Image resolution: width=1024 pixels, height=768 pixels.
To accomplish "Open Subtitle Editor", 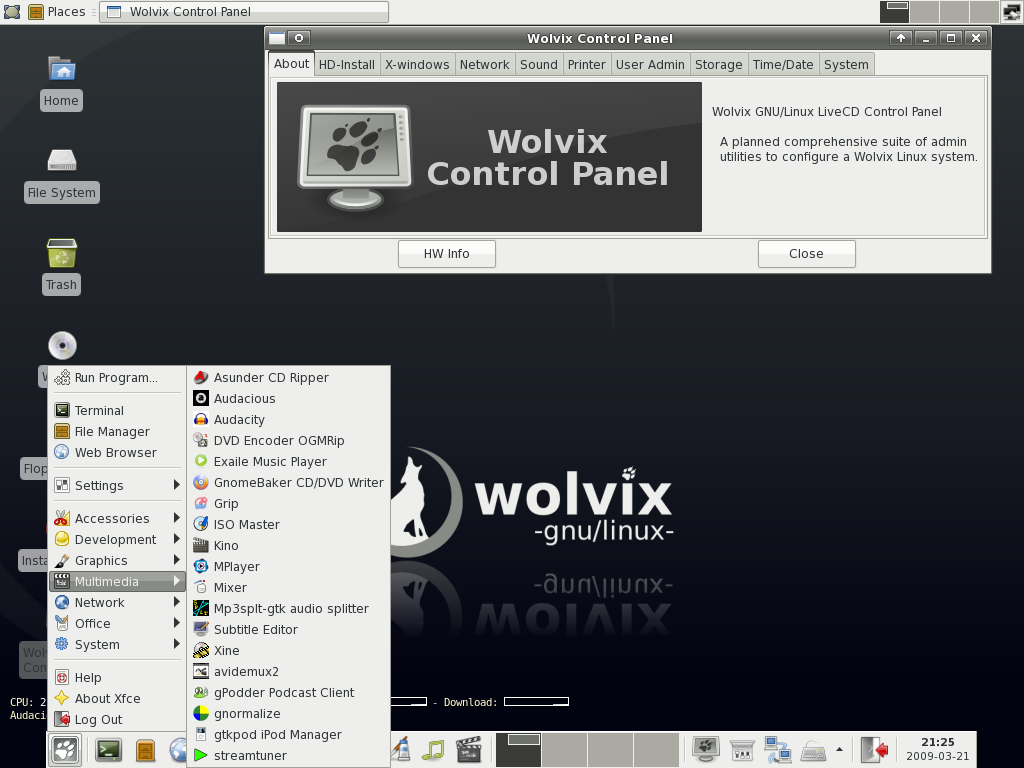I will click(288, 630).
